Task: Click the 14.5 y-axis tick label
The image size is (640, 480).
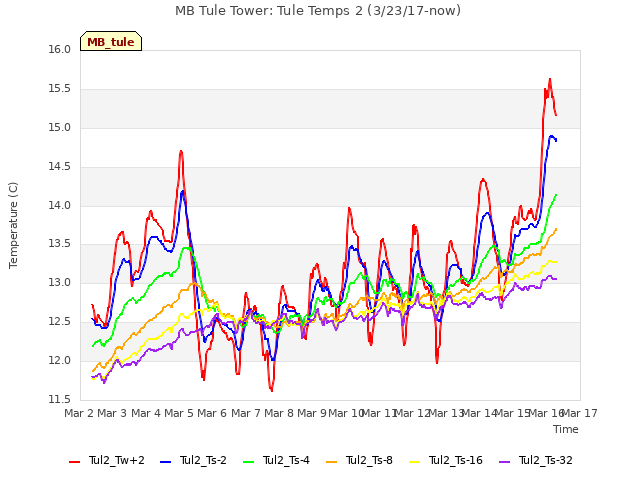Action: tap(60, 167)
